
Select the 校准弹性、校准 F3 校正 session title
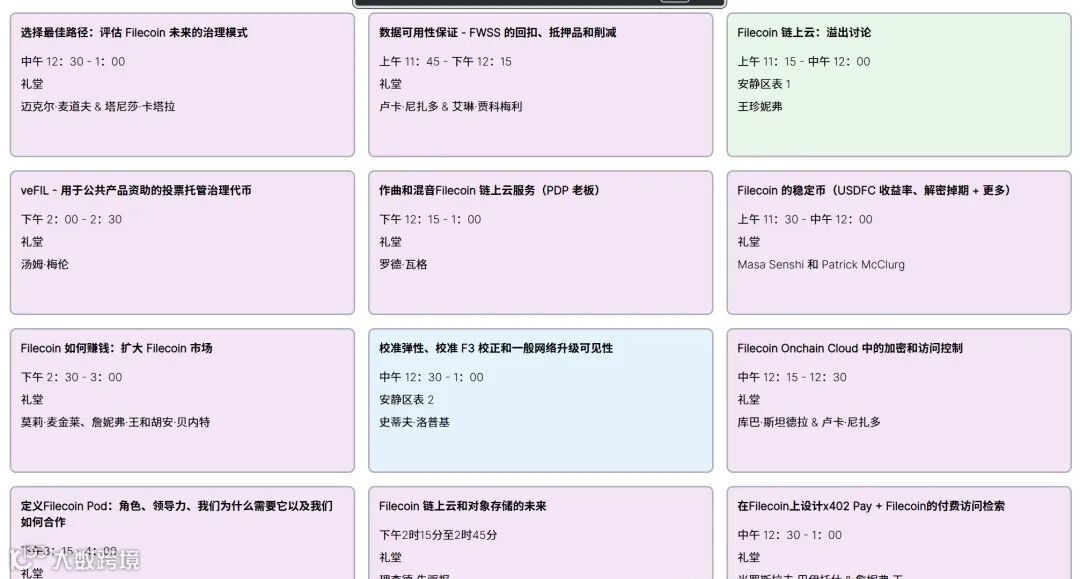click(x=495, y=348)
